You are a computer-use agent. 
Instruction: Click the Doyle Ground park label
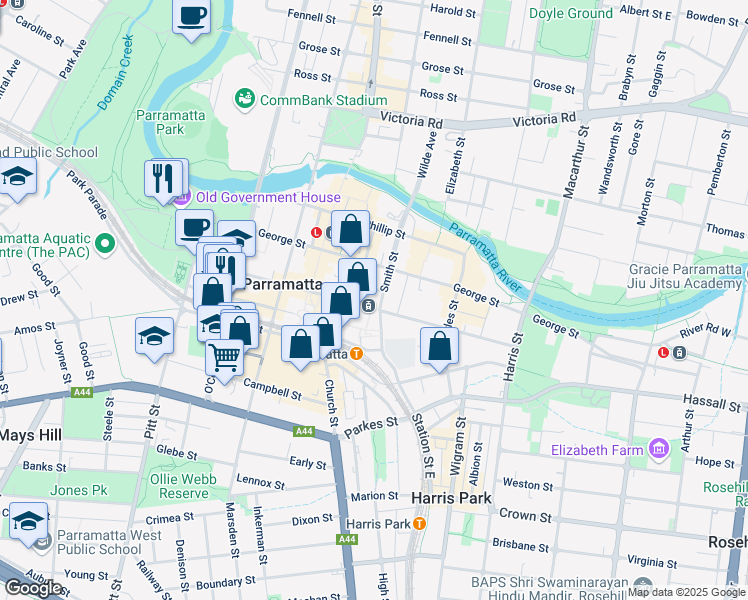point(571,13)
